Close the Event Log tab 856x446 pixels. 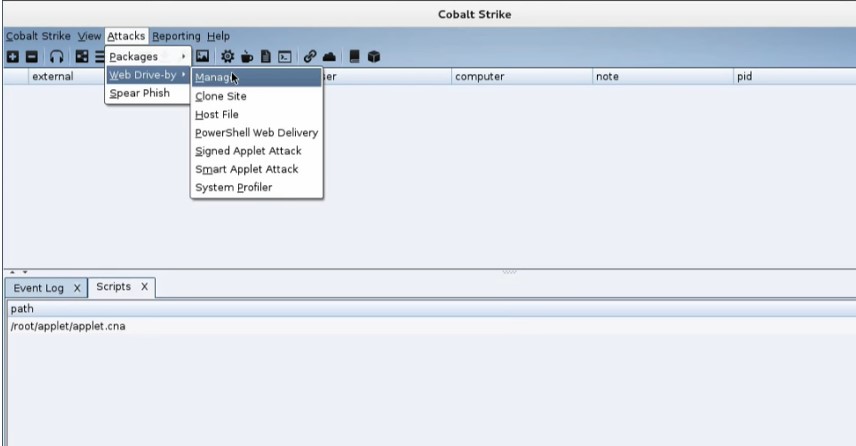77,288
